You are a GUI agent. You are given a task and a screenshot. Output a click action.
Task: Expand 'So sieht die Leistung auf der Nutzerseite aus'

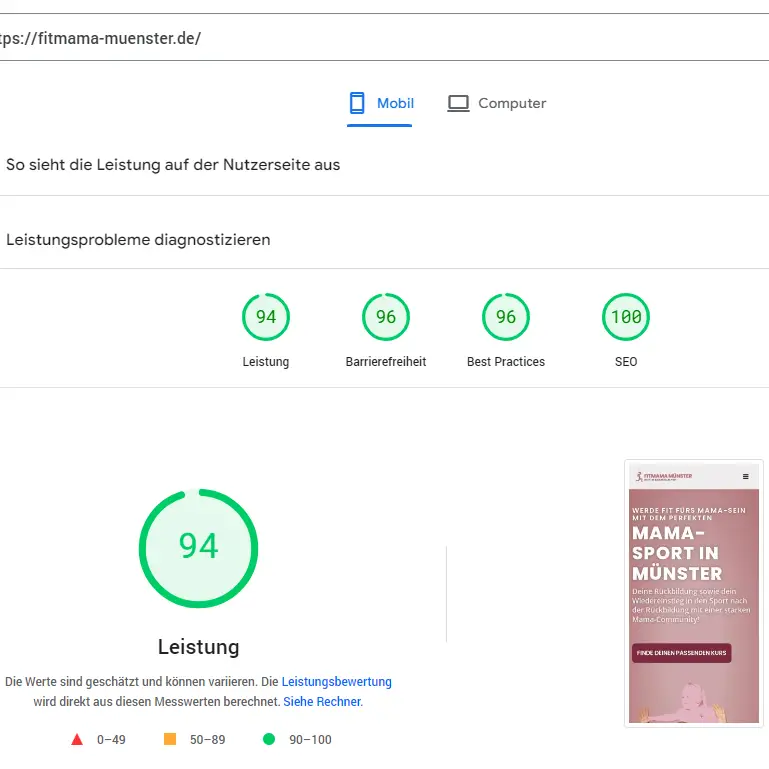(x=173, y=165)
